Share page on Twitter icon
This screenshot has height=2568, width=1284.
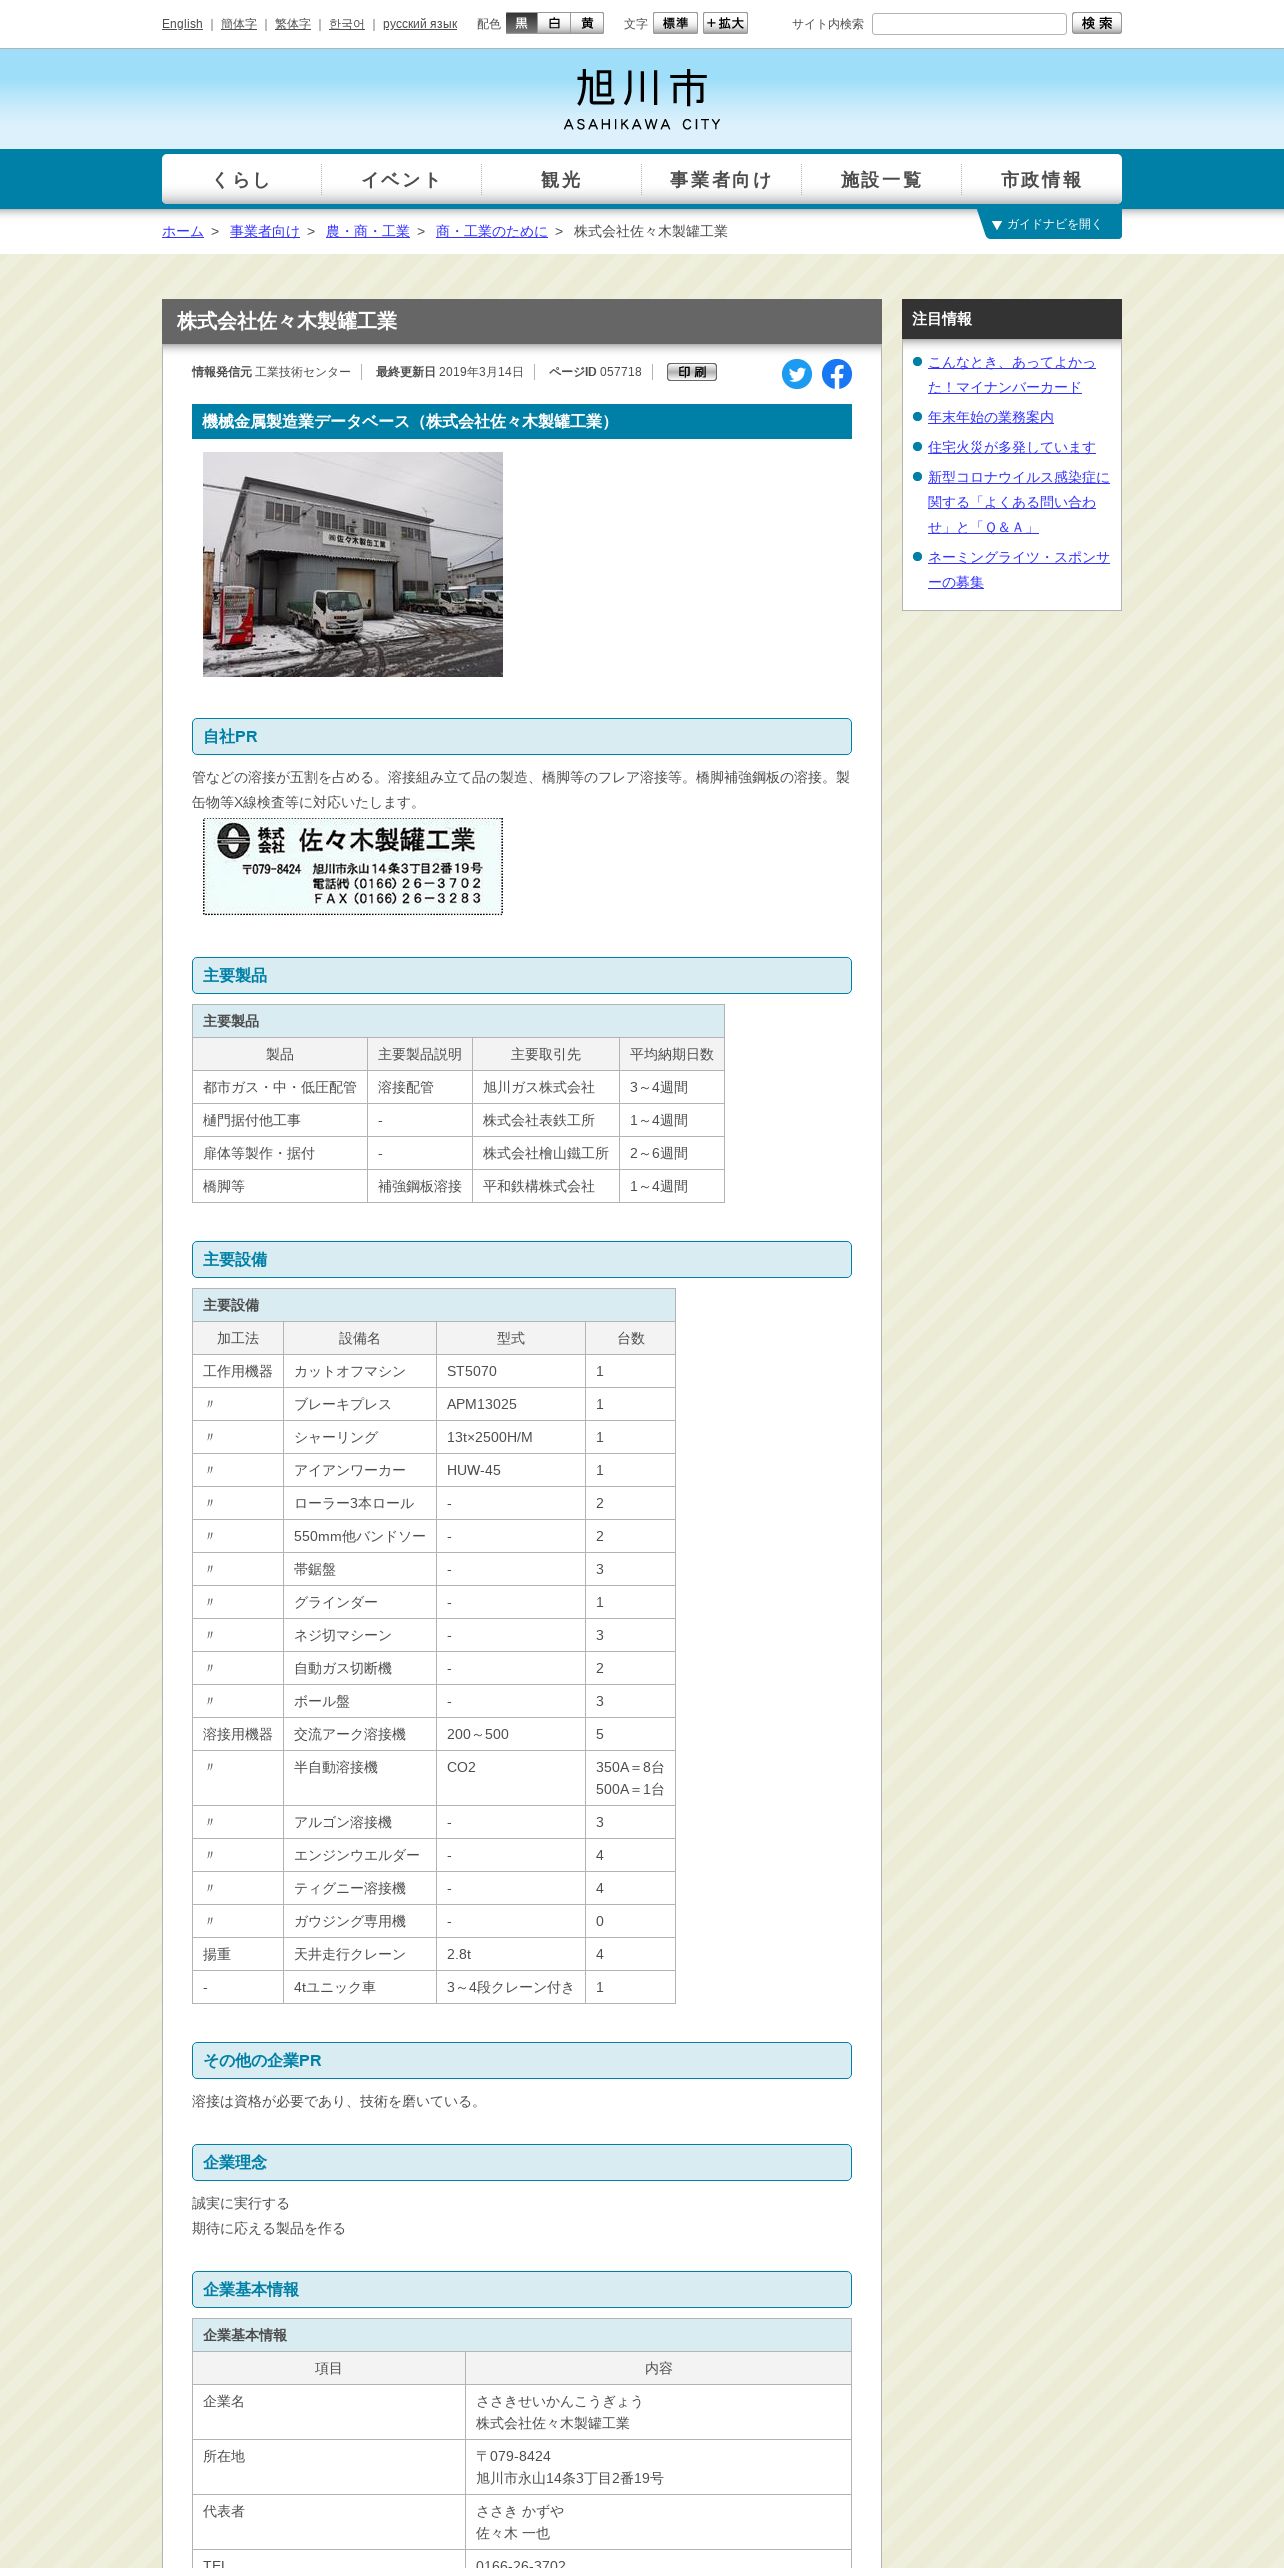[797, 374]
